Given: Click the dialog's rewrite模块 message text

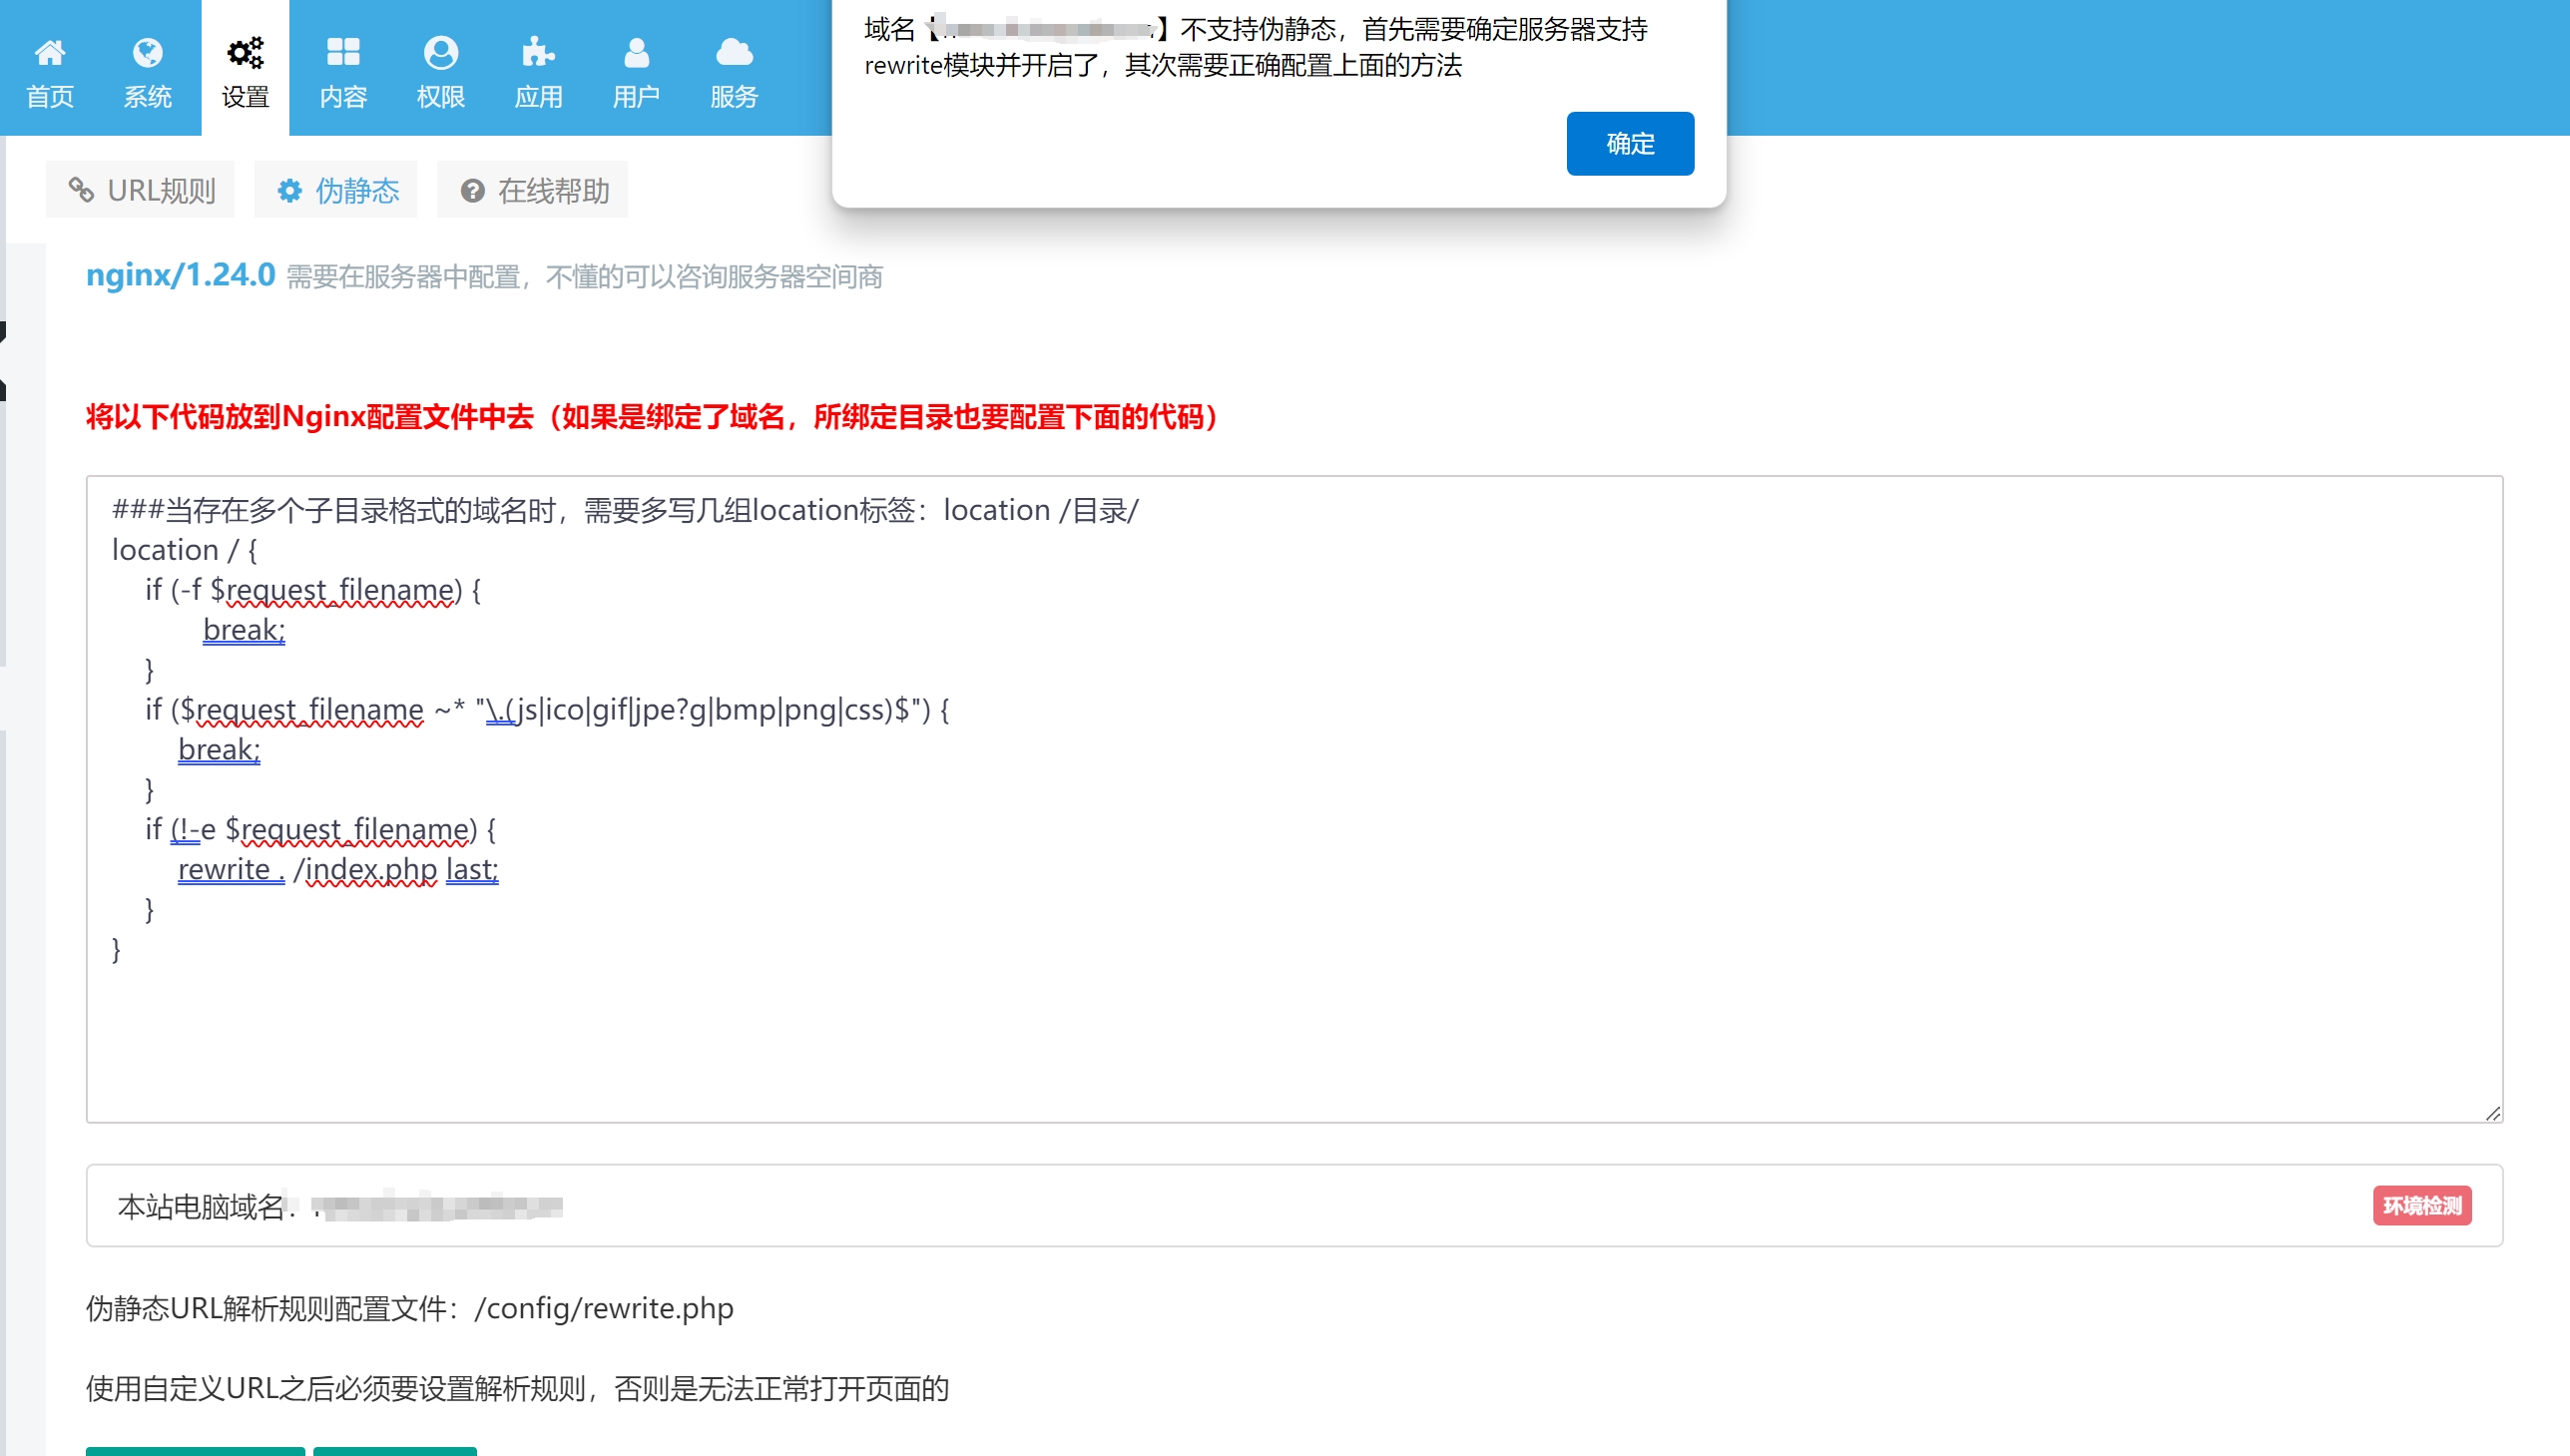Looking at the screenshot, I should [x=1163, y=65].
